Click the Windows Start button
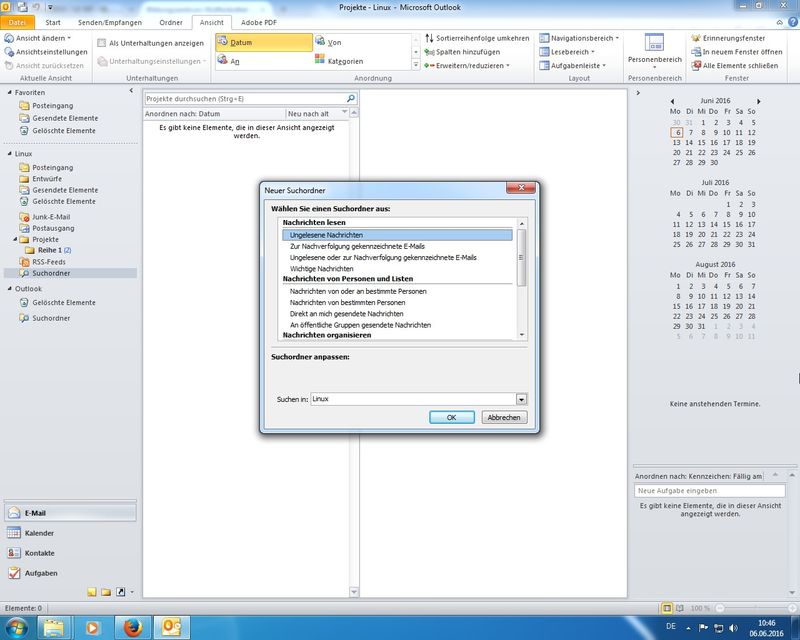The width and height of the screenshot is (800, 640). tap(14, 627)
